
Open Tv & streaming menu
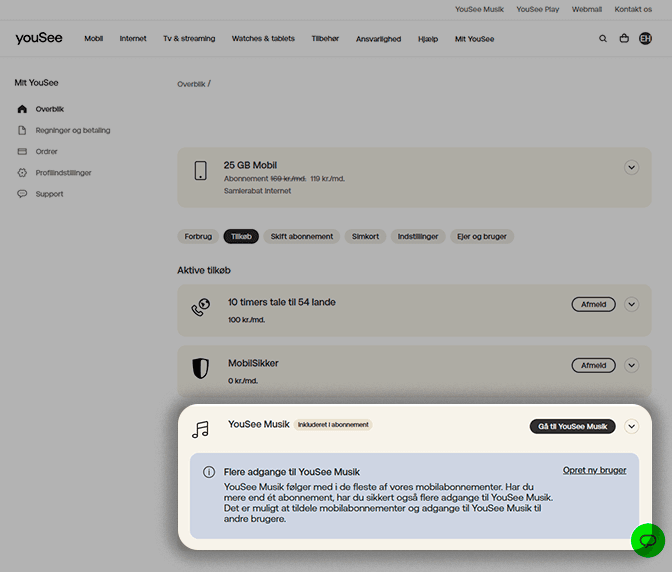pos(189,39)
